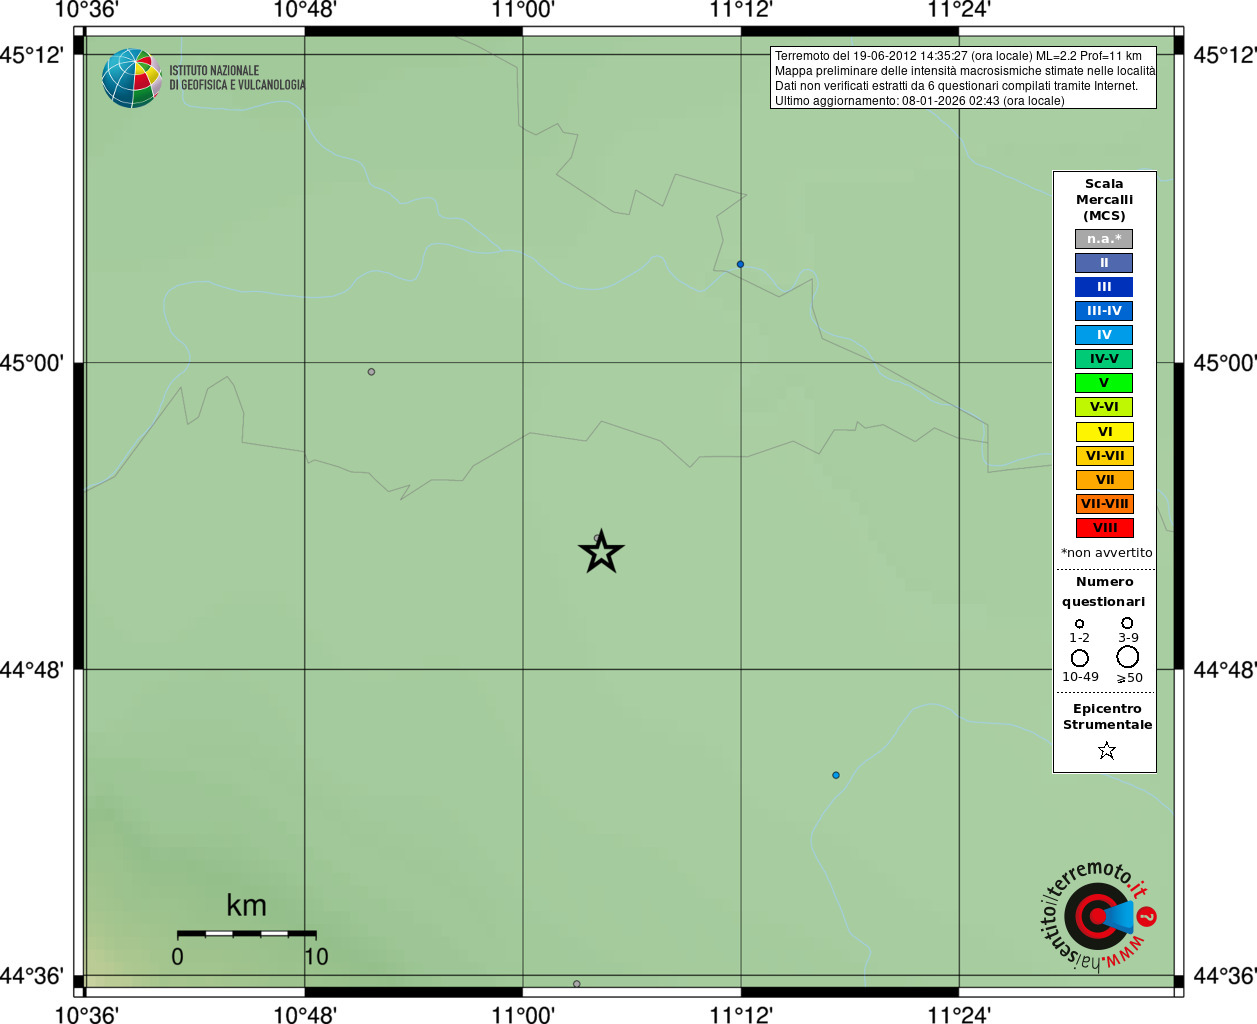Click the 1-2 questionnaires circle symbol
1257x1024 pixels.
point(1079,624)
